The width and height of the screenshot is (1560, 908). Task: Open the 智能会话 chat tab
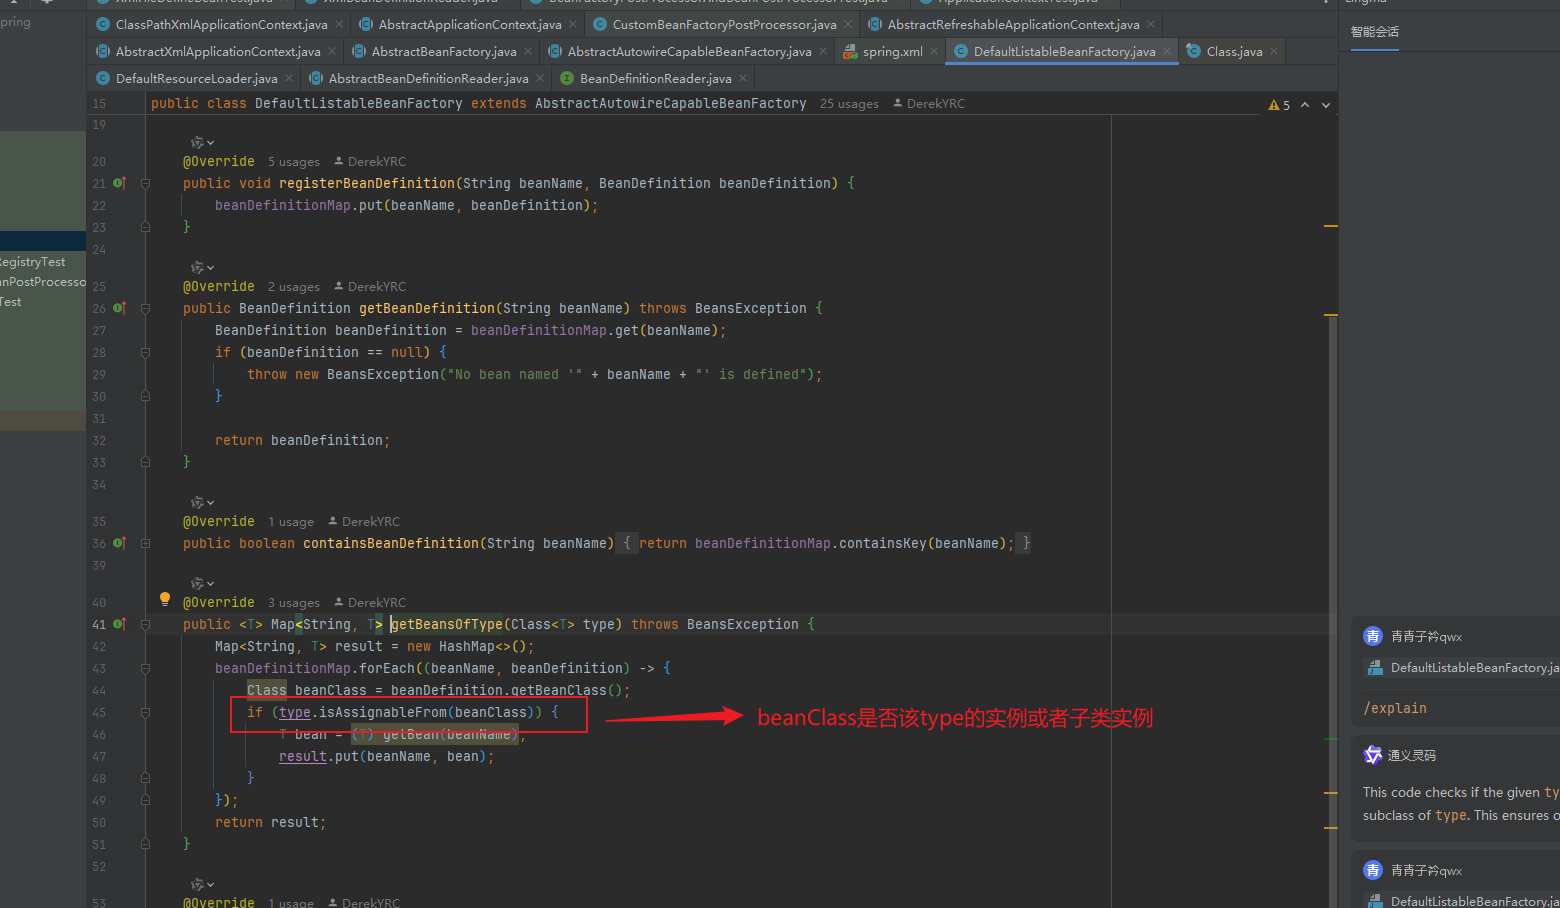(x=1375, y=32)
